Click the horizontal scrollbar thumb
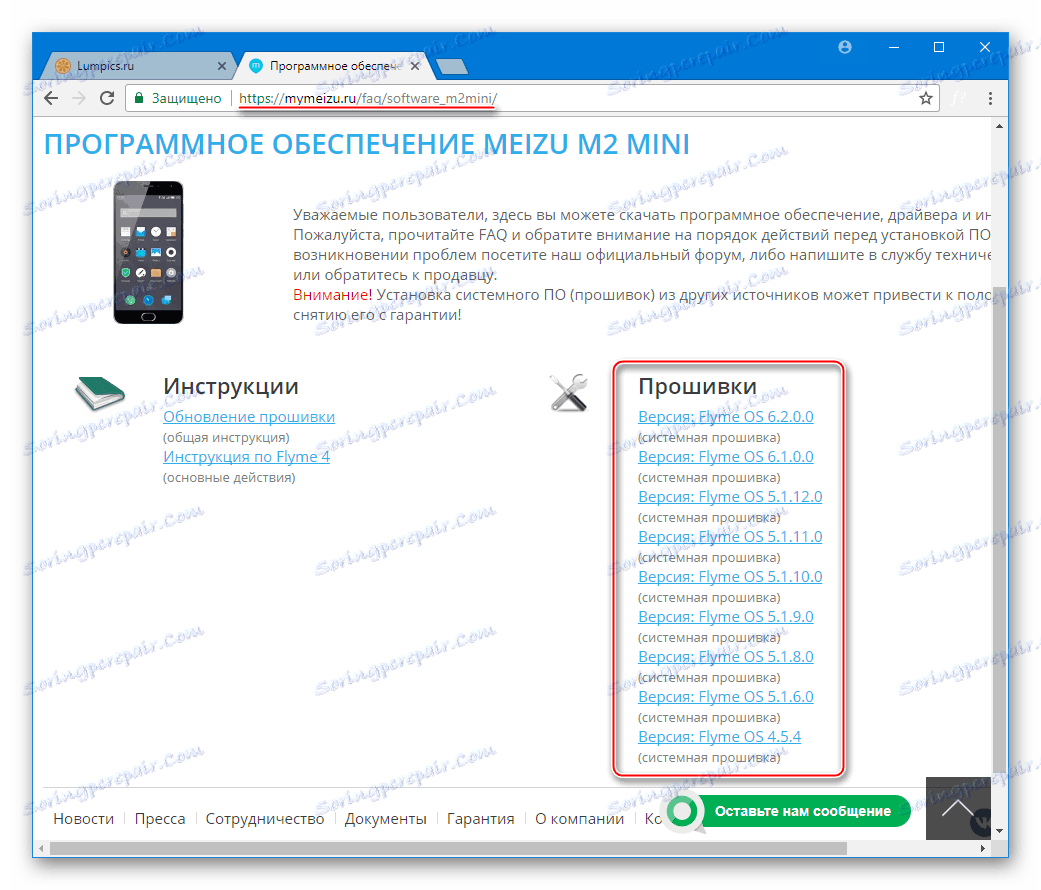The height and width of the screenshot is (890, 1041). (x=448, y=848)
